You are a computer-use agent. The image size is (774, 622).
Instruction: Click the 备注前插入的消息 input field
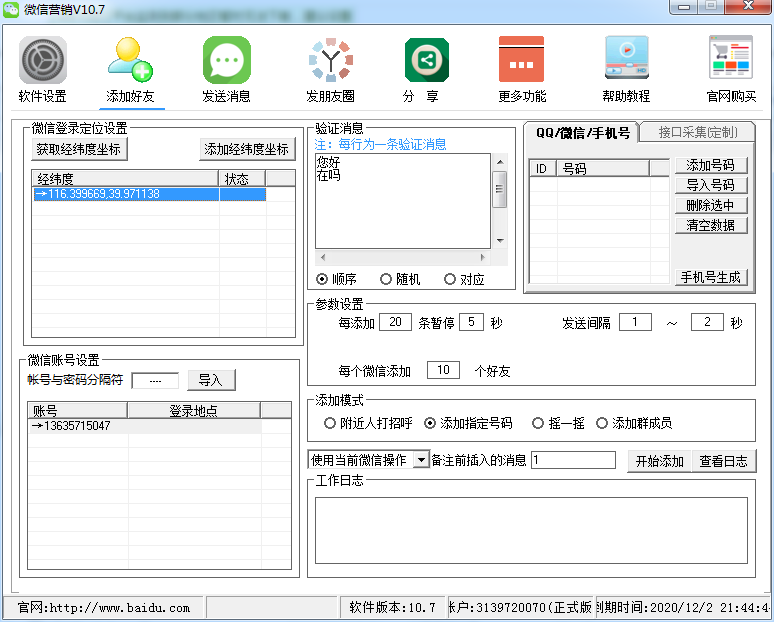point(573,460)
